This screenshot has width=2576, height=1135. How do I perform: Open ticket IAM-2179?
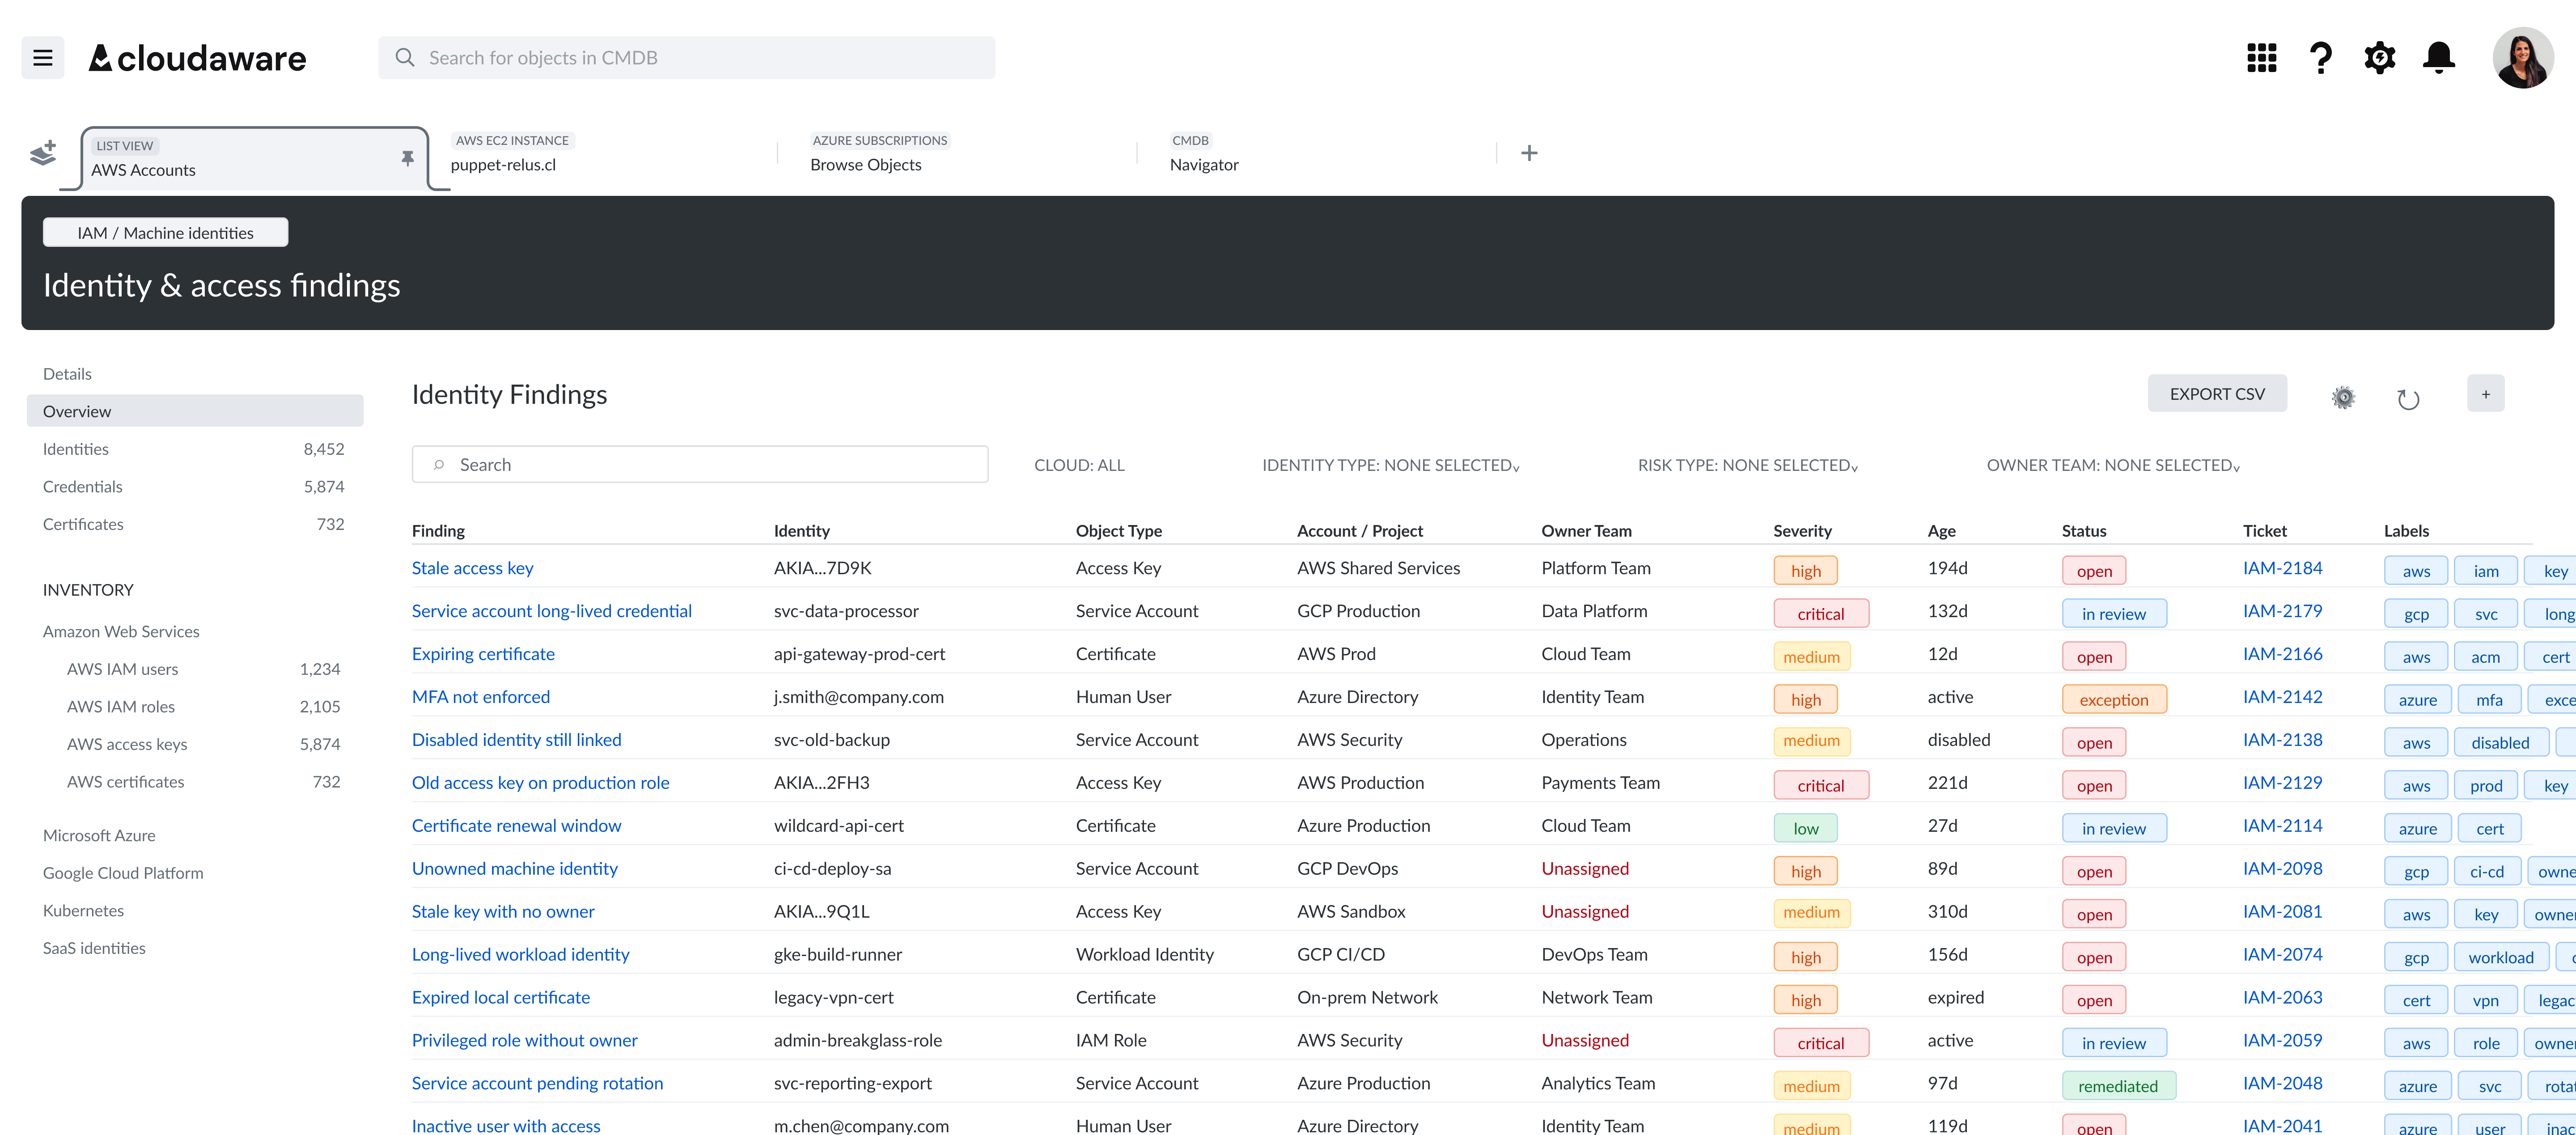point(2282,611)
